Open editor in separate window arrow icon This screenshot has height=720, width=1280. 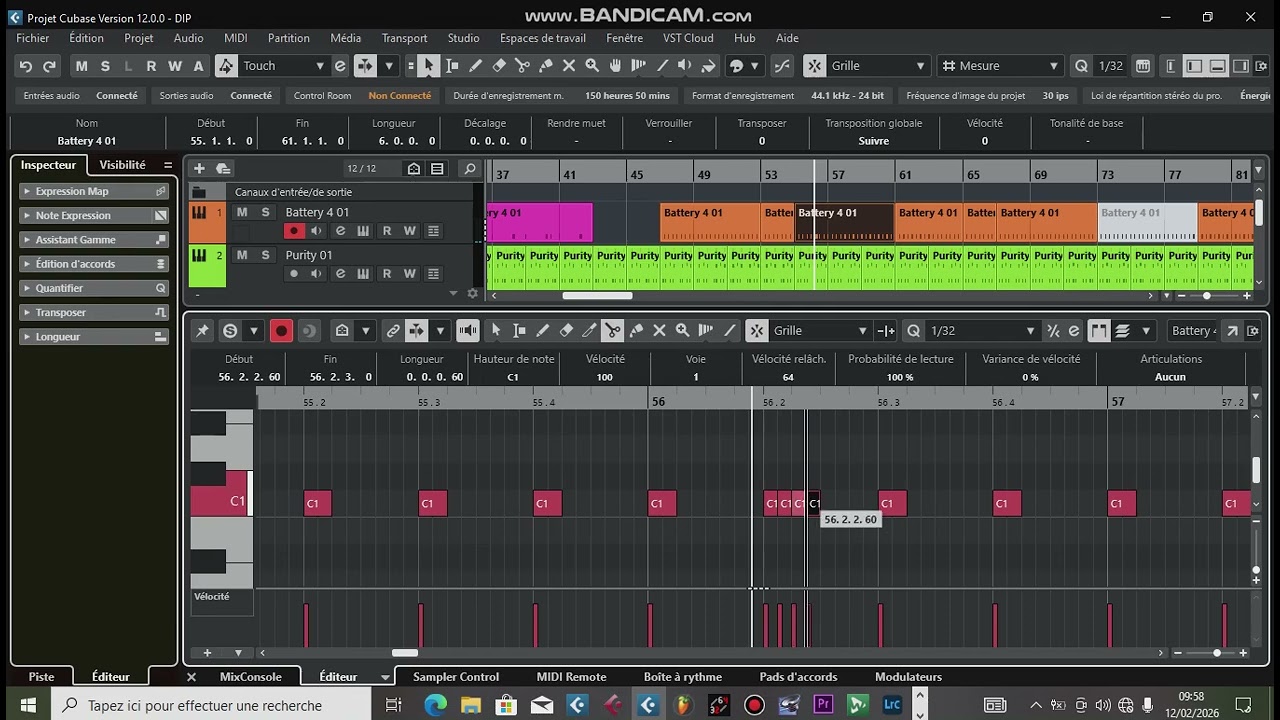[1232, 331]
